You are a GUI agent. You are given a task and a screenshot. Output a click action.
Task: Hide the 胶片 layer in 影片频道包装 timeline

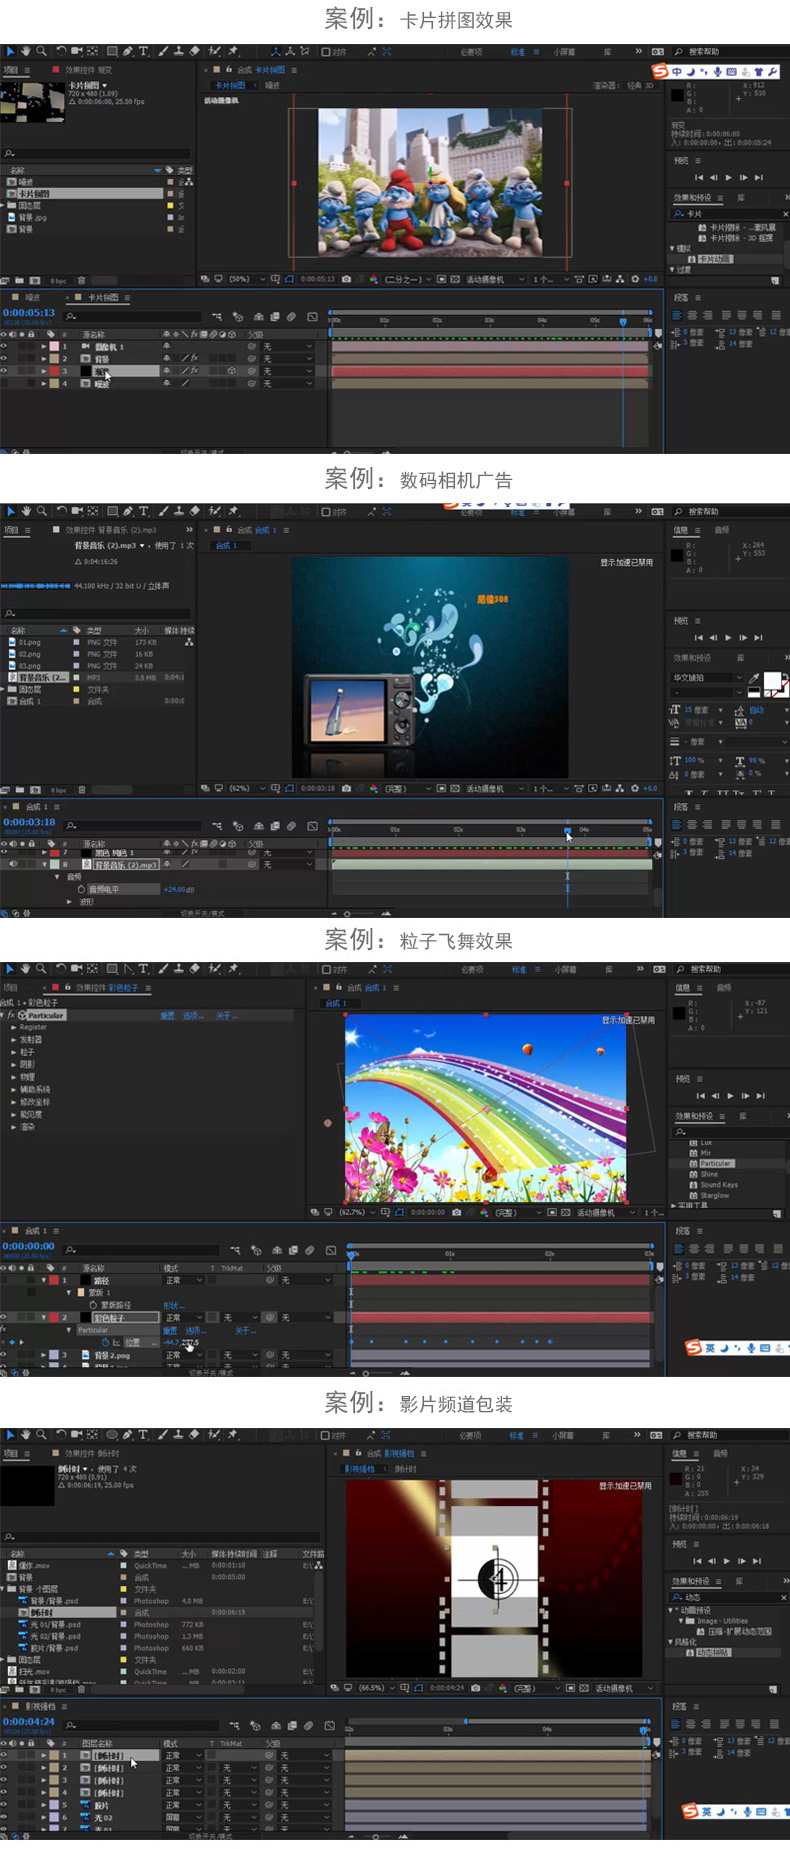click(x=4, y=1805)
